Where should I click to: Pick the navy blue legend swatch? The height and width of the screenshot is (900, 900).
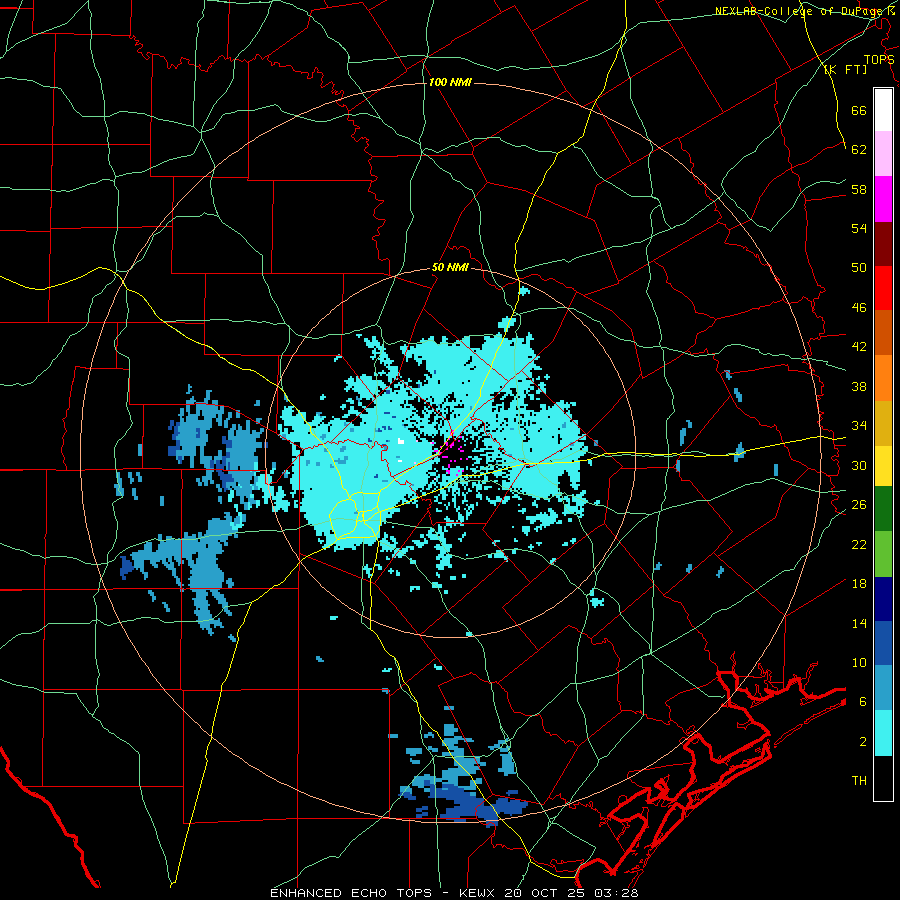tap(883, 599)
